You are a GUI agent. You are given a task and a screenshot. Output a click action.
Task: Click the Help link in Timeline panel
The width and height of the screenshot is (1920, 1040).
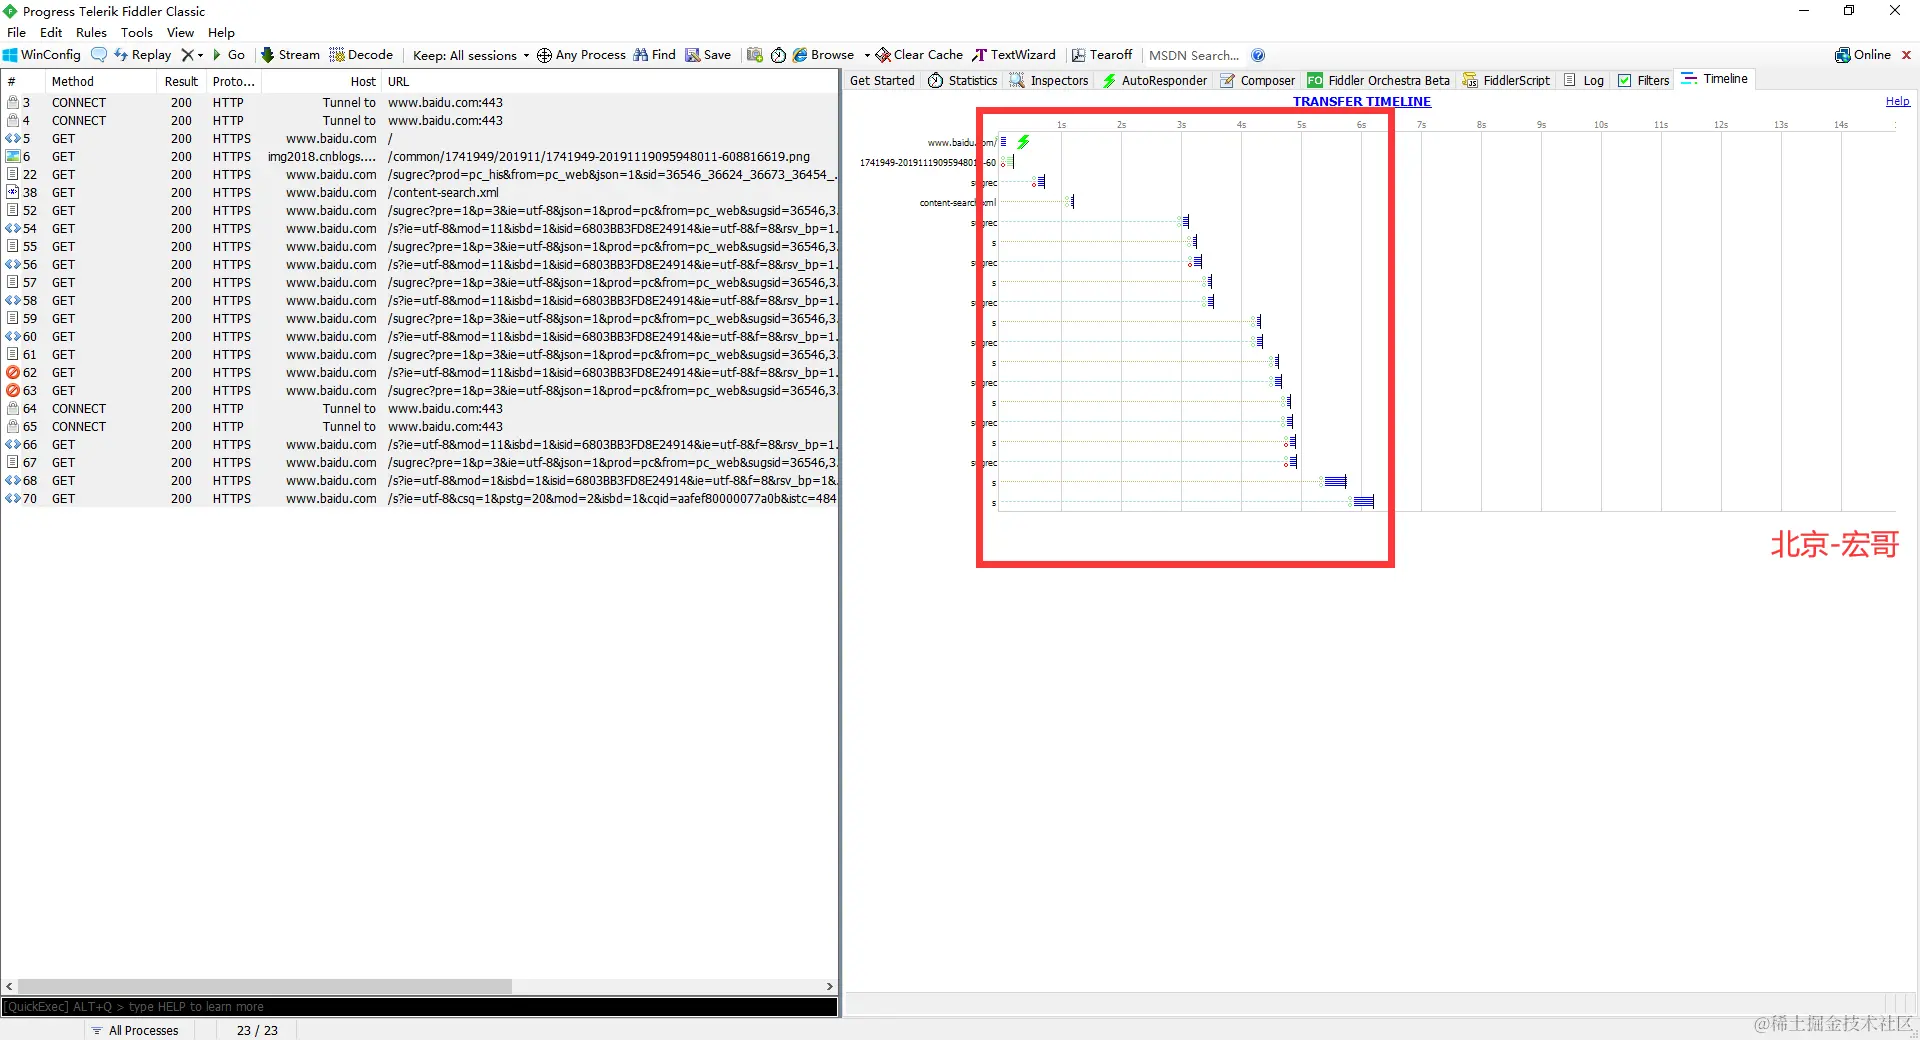coord(1897,101)
